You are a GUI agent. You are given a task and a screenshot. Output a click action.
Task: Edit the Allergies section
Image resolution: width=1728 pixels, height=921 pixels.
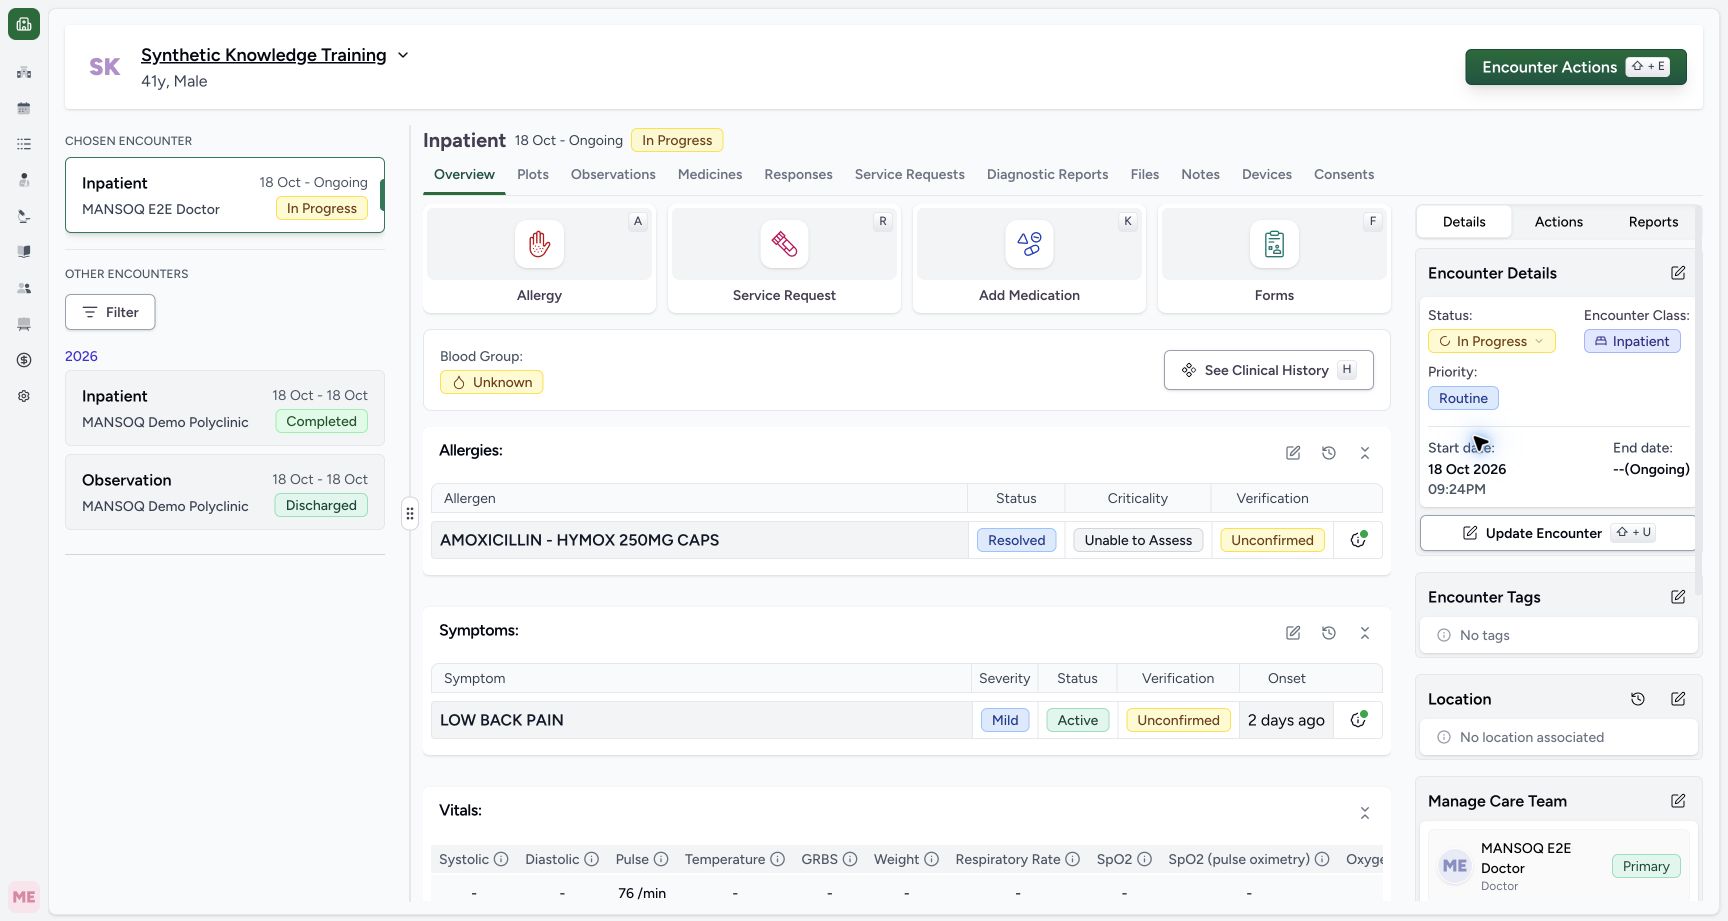1293,453
